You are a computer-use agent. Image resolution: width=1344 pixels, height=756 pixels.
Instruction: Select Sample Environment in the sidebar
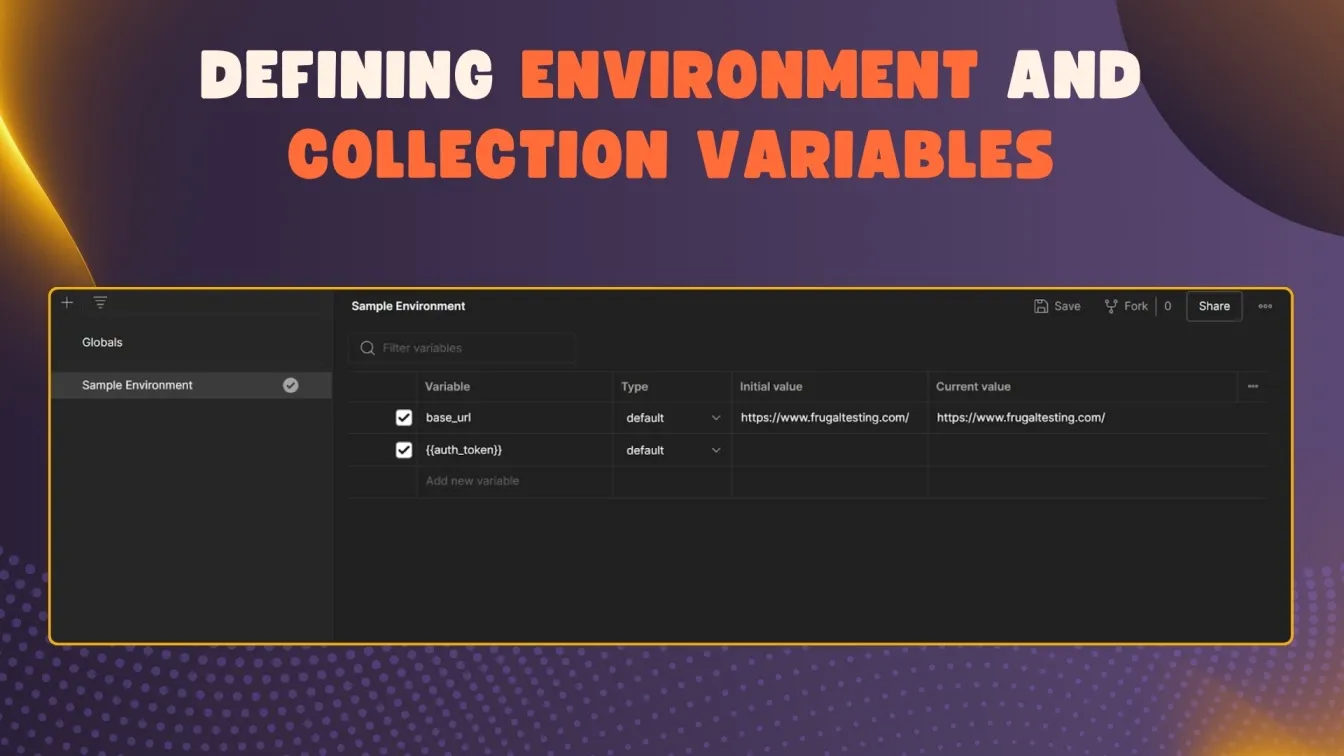tap(191, 385)
